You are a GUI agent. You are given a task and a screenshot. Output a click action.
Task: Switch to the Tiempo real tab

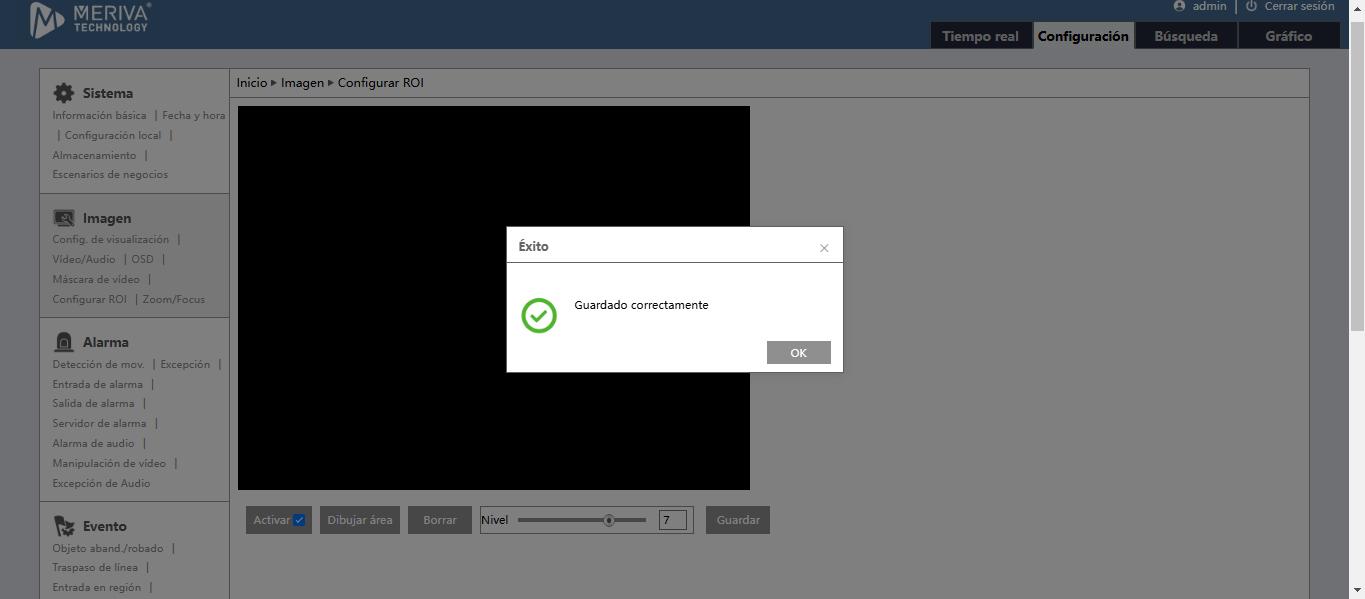[x=983, y=35]
